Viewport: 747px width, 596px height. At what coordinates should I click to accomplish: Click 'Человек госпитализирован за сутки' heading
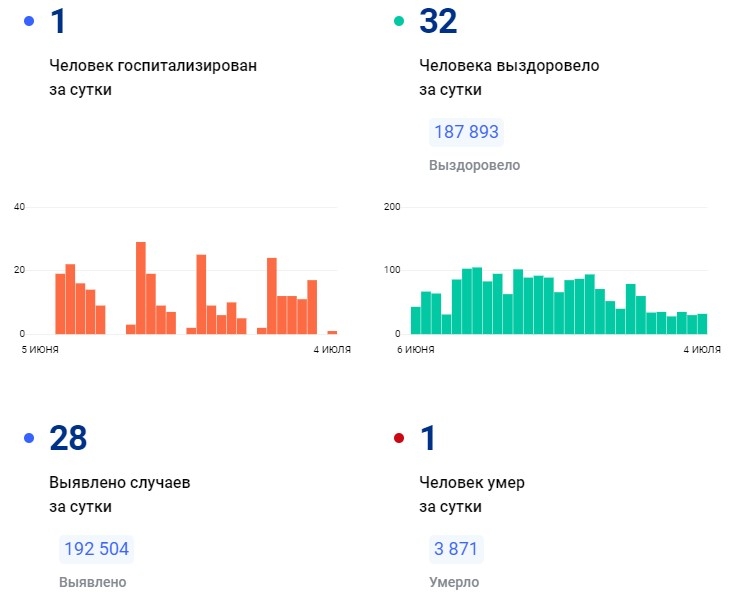153,77
